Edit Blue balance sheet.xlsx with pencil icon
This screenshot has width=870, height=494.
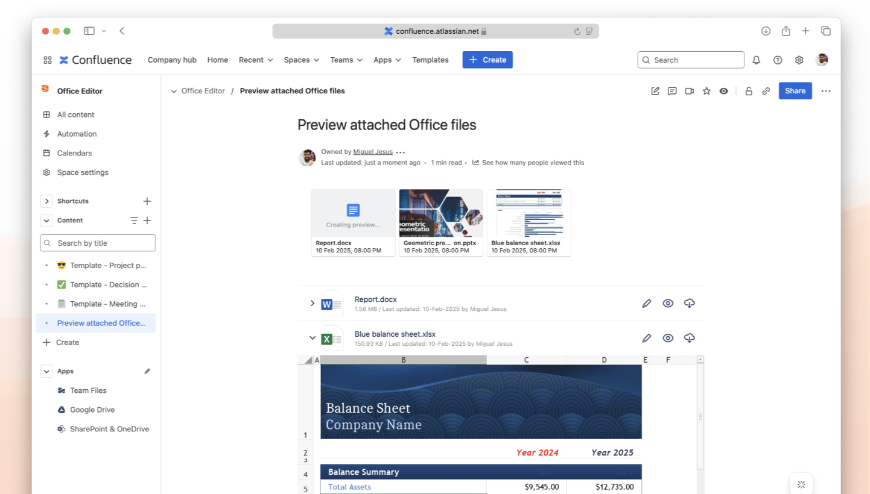click(646, 338)
